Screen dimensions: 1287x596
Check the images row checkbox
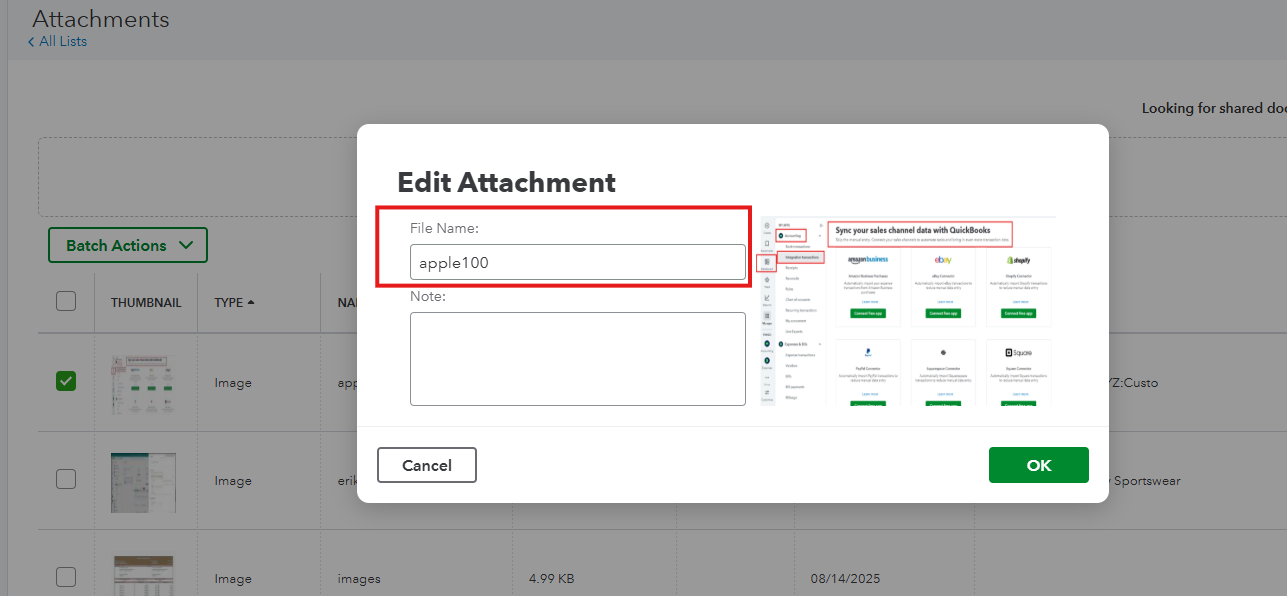(x=66, y=577)
